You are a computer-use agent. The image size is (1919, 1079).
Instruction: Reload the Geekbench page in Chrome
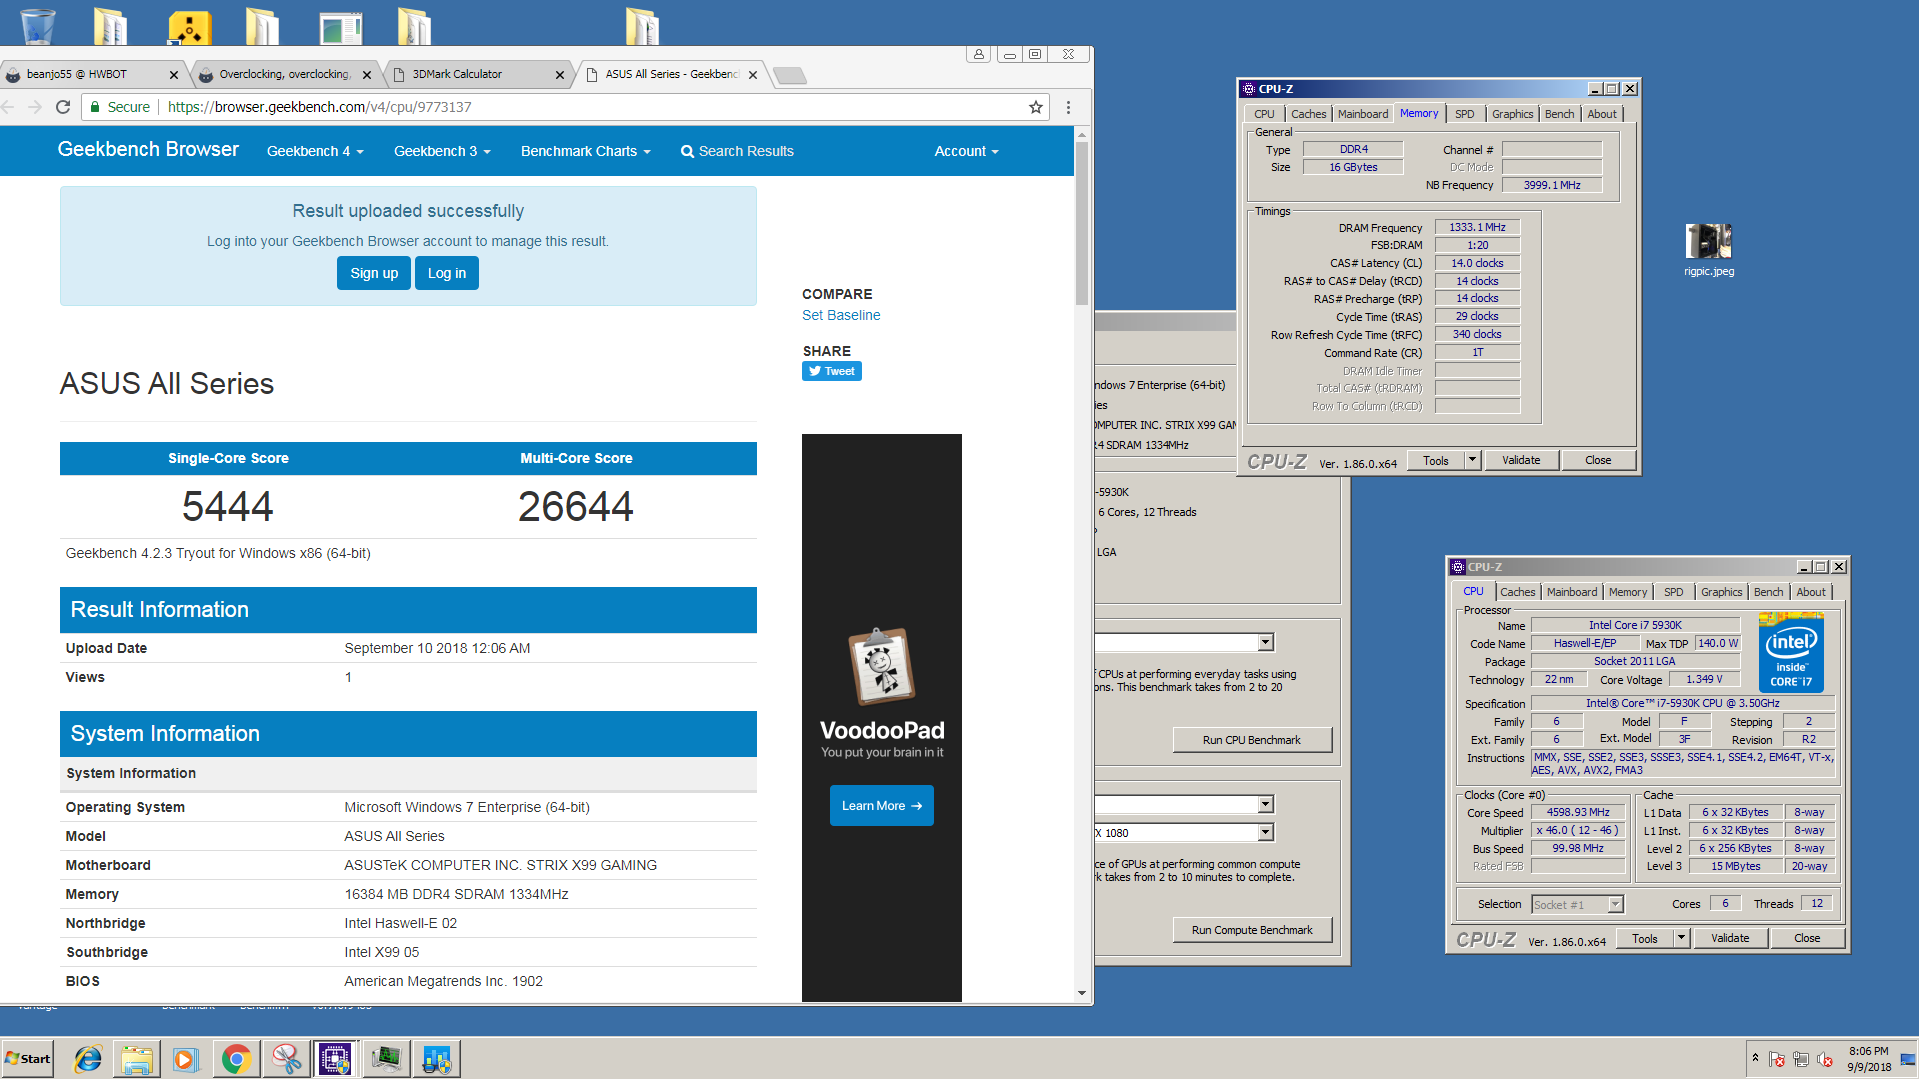click(63, 107)
